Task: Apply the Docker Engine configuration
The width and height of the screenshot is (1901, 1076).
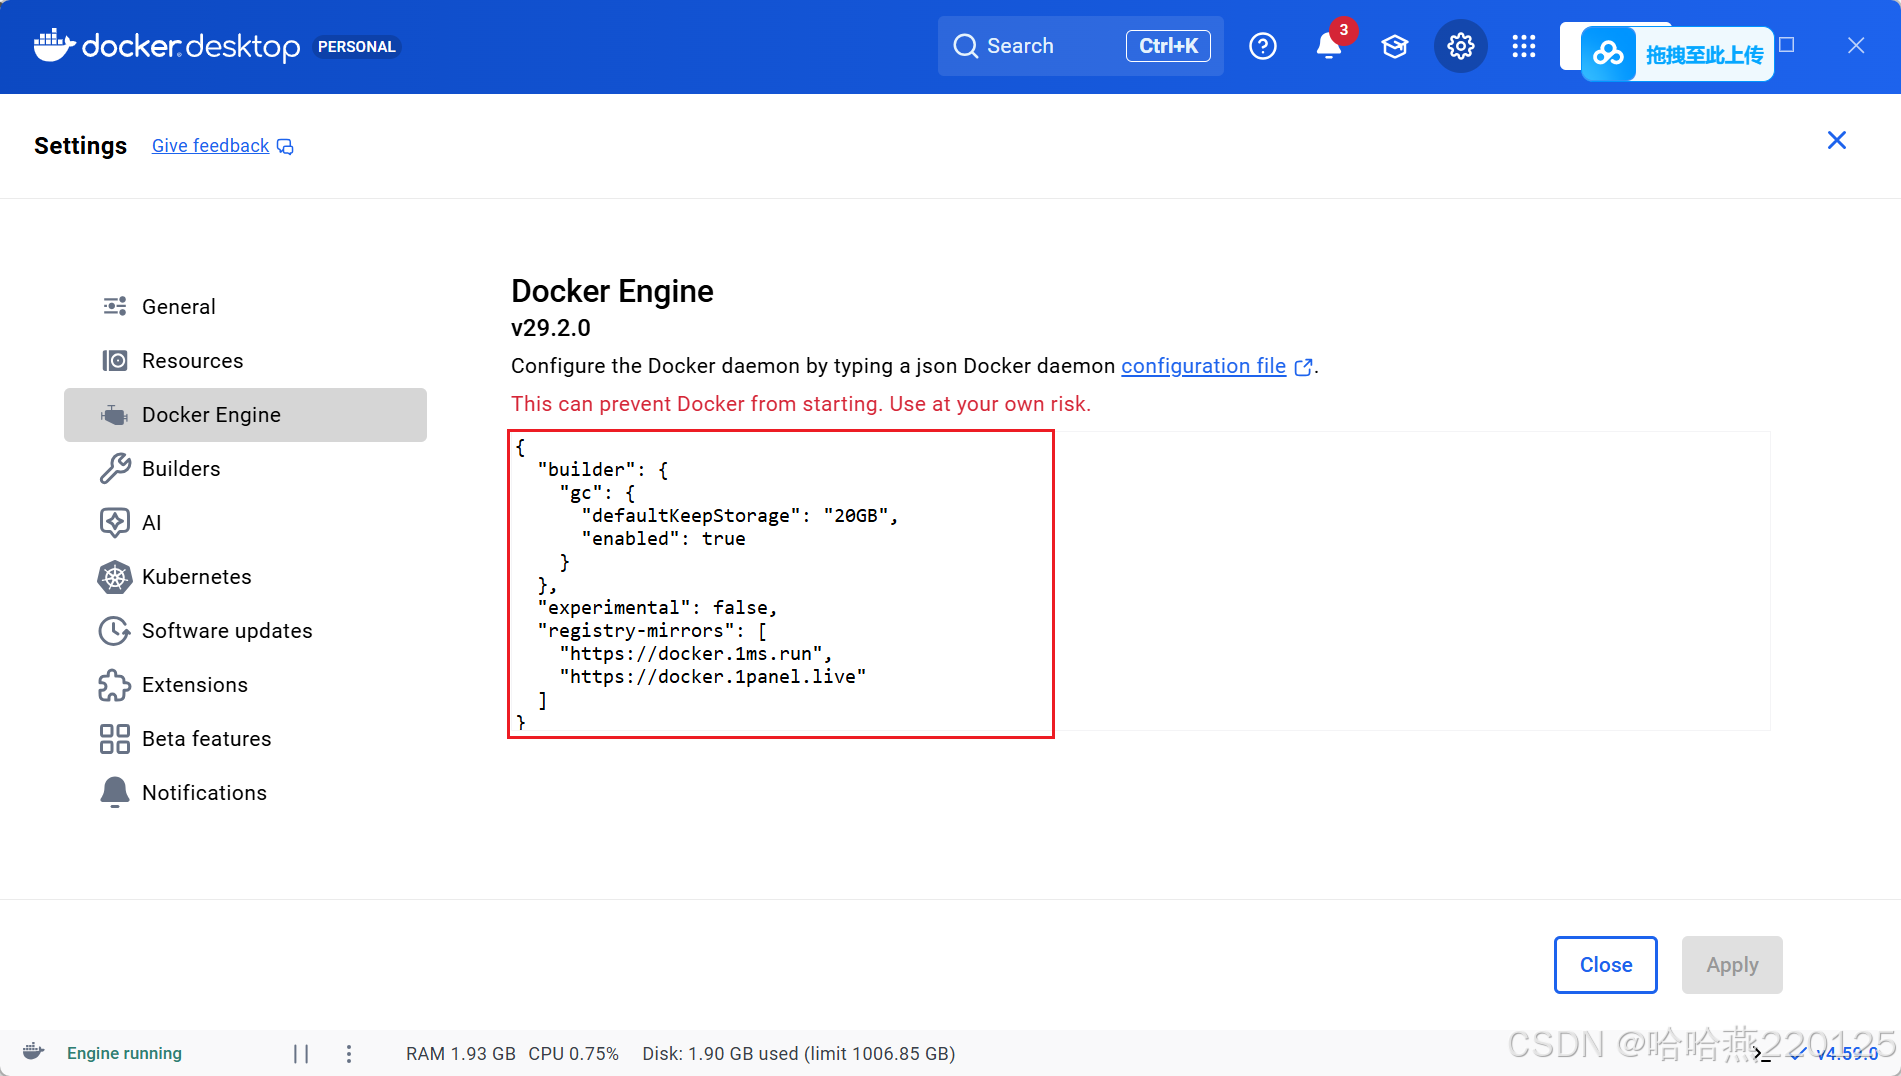Action: 1731,964
